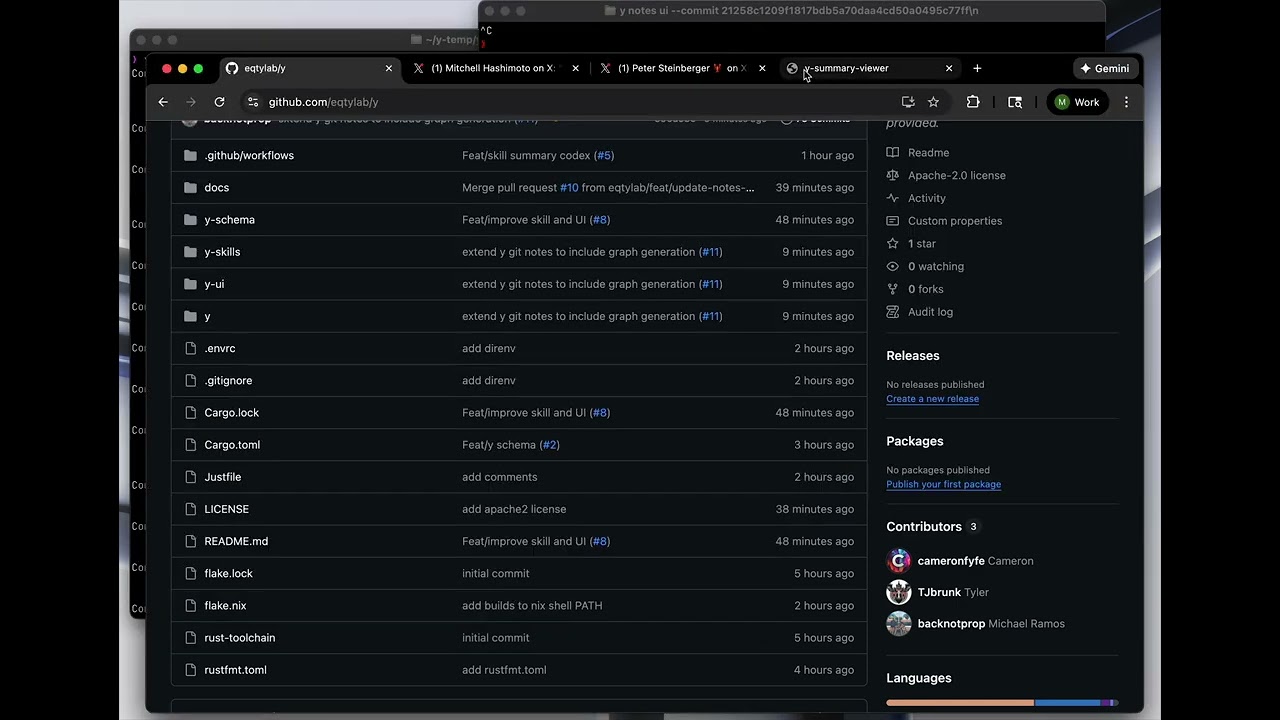Click the orange segment of the Languages bar

pyautogui.click(x=960, y=703)
